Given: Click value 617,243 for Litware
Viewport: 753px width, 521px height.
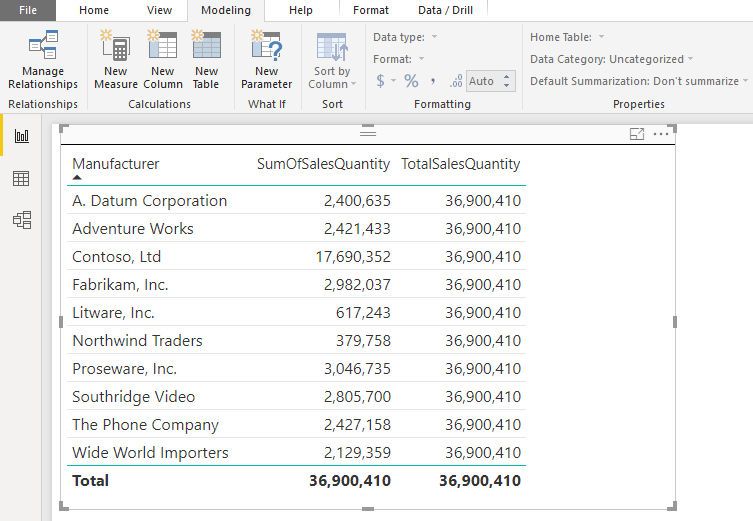Looking at the screenshot, I should point(363,313).
